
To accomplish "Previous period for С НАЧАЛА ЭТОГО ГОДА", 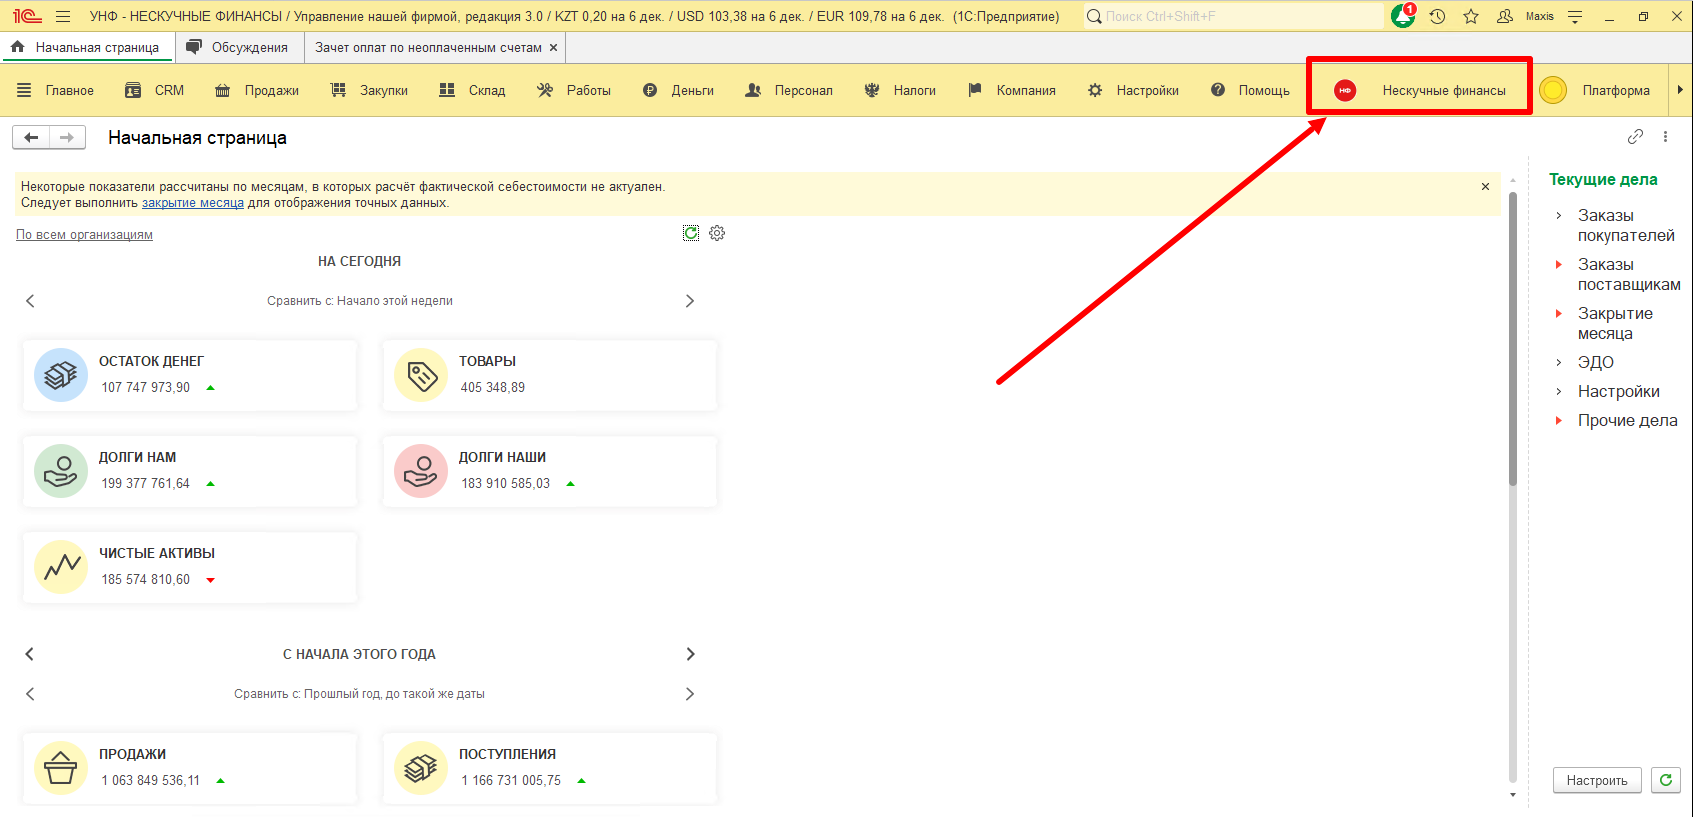I will point(30,654).
